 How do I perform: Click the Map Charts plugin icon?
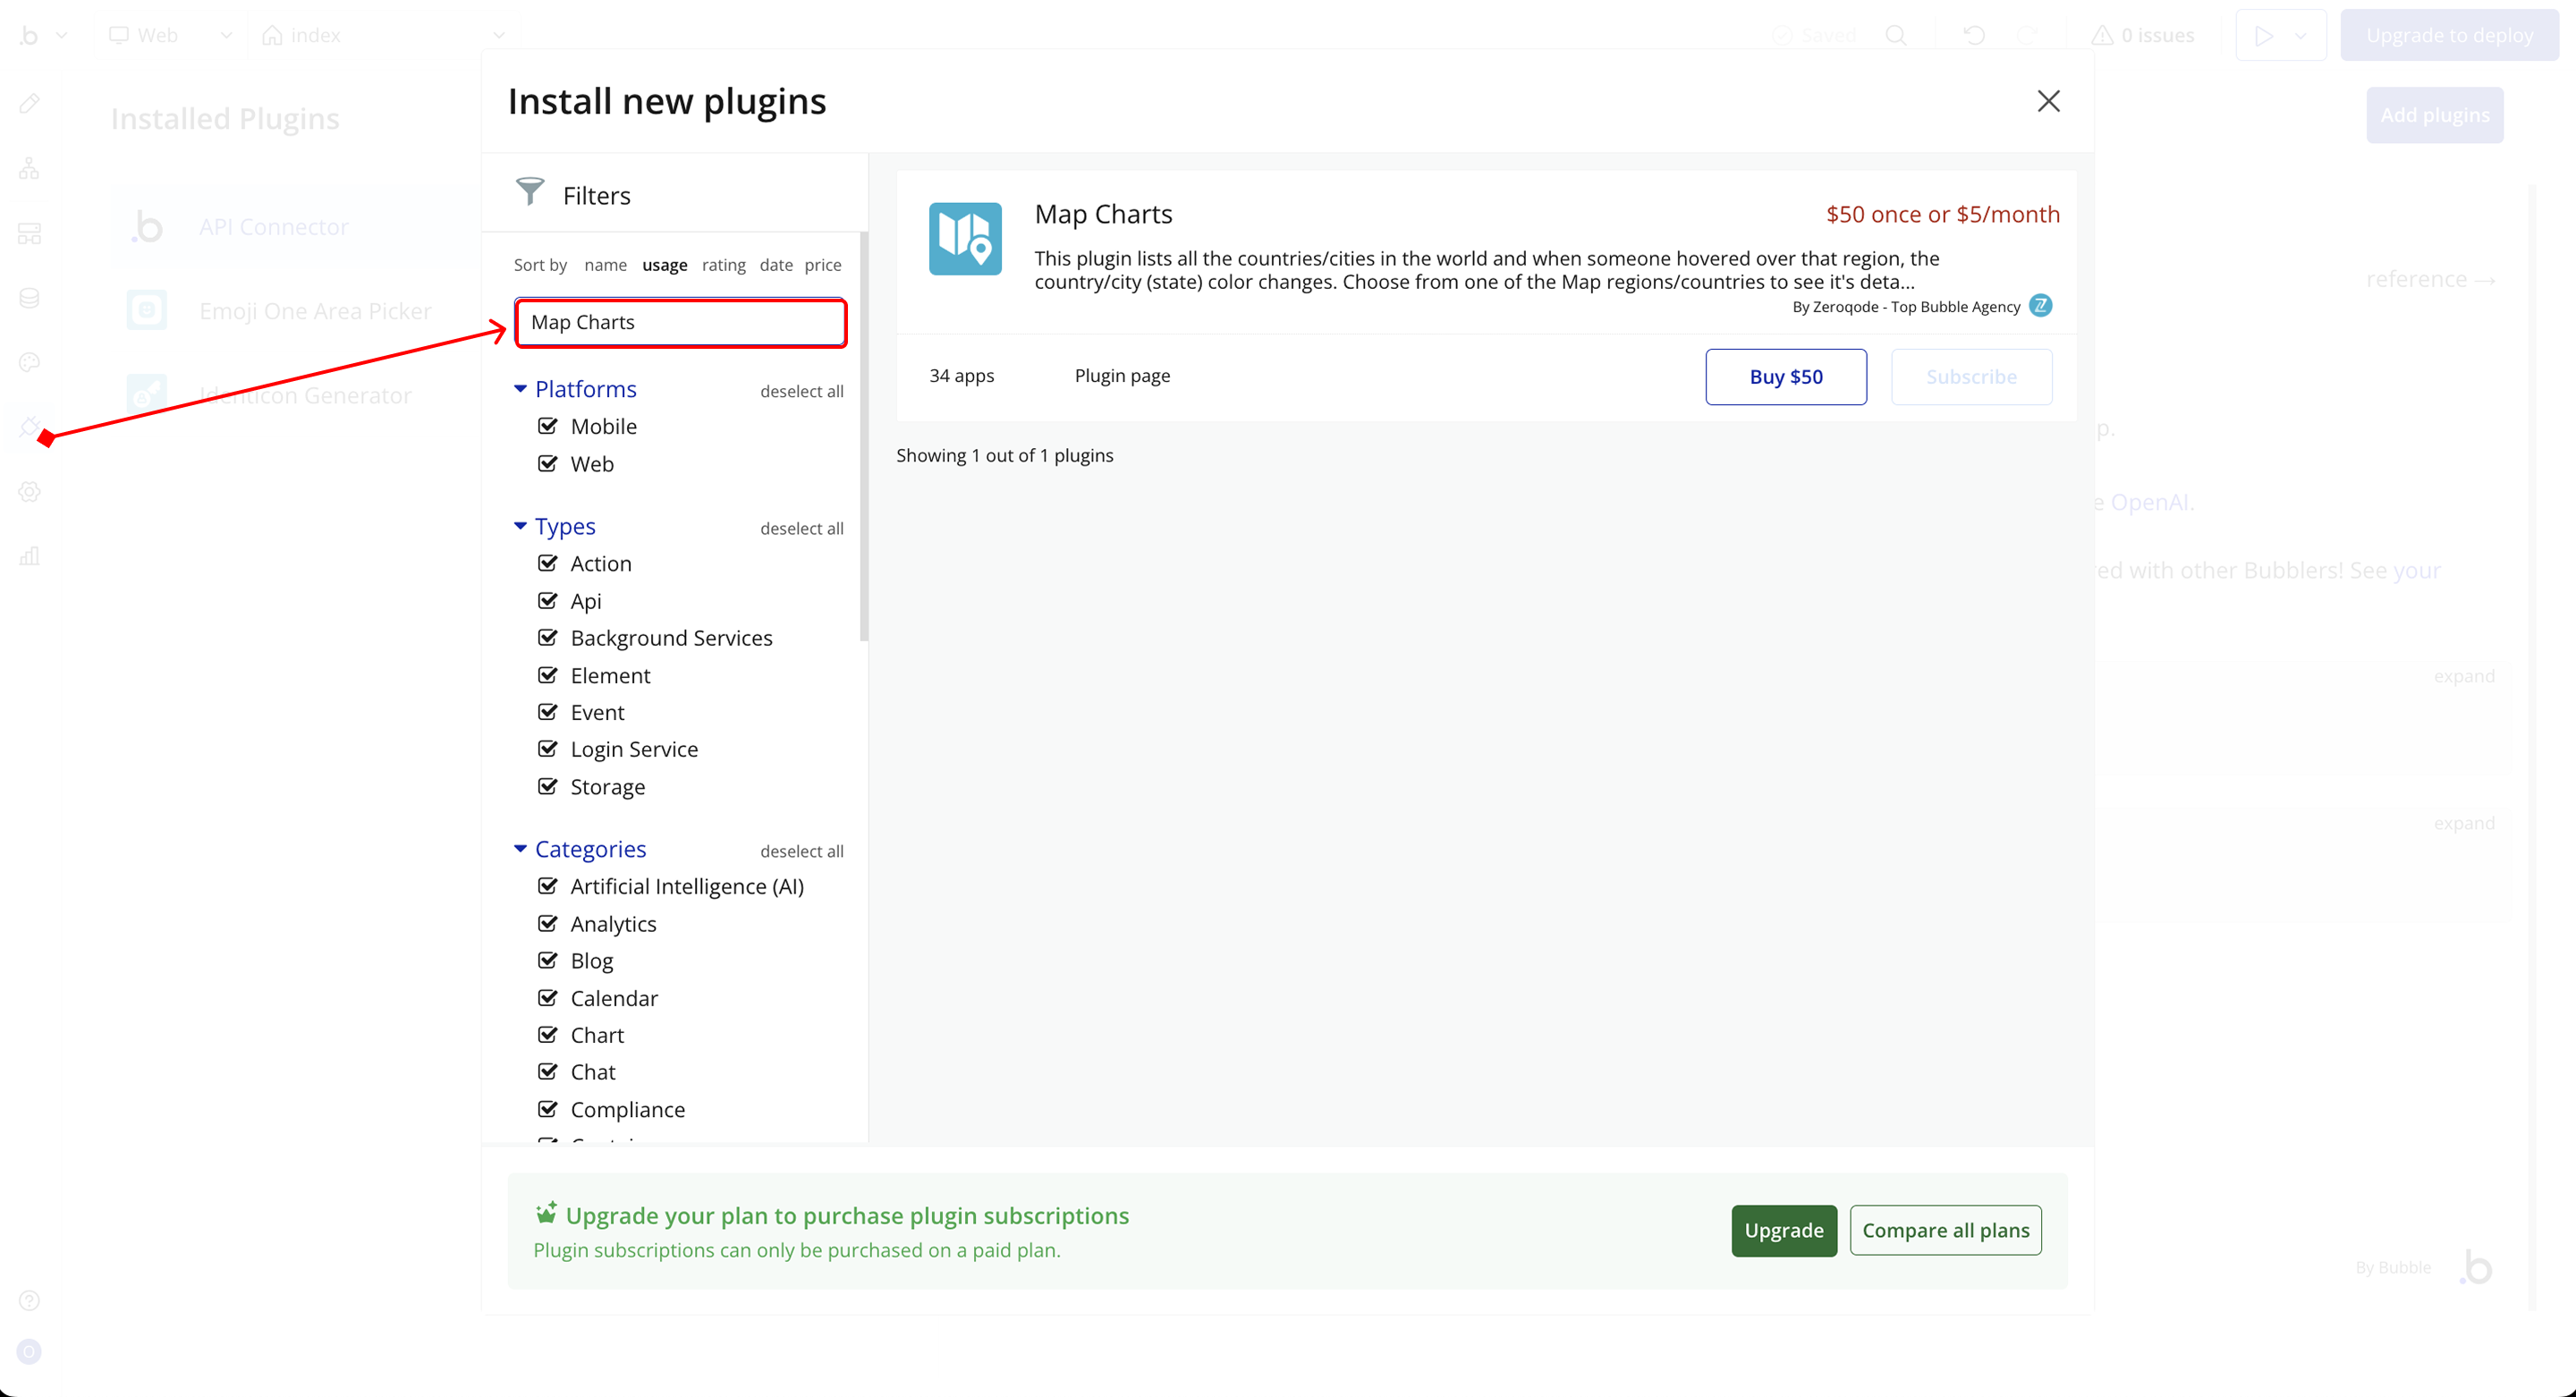coord(964,238)
